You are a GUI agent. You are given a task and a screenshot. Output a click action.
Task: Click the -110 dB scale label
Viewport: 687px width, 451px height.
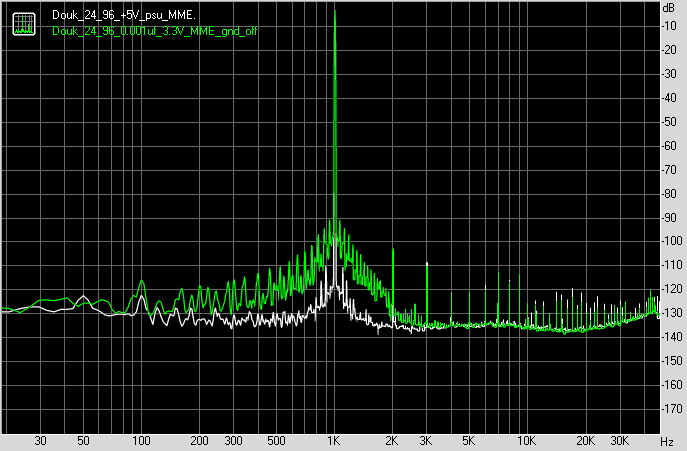[672, 265]
